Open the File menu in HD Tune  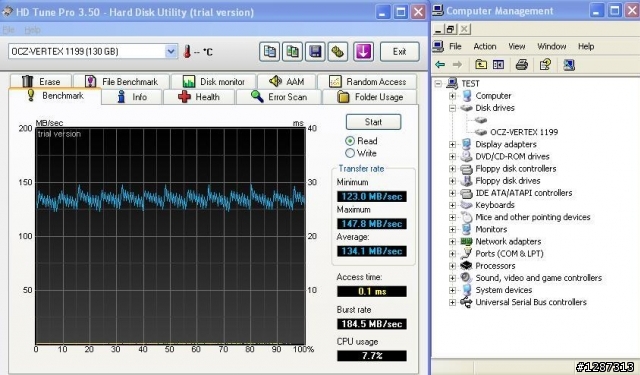(x=8, y=30)
